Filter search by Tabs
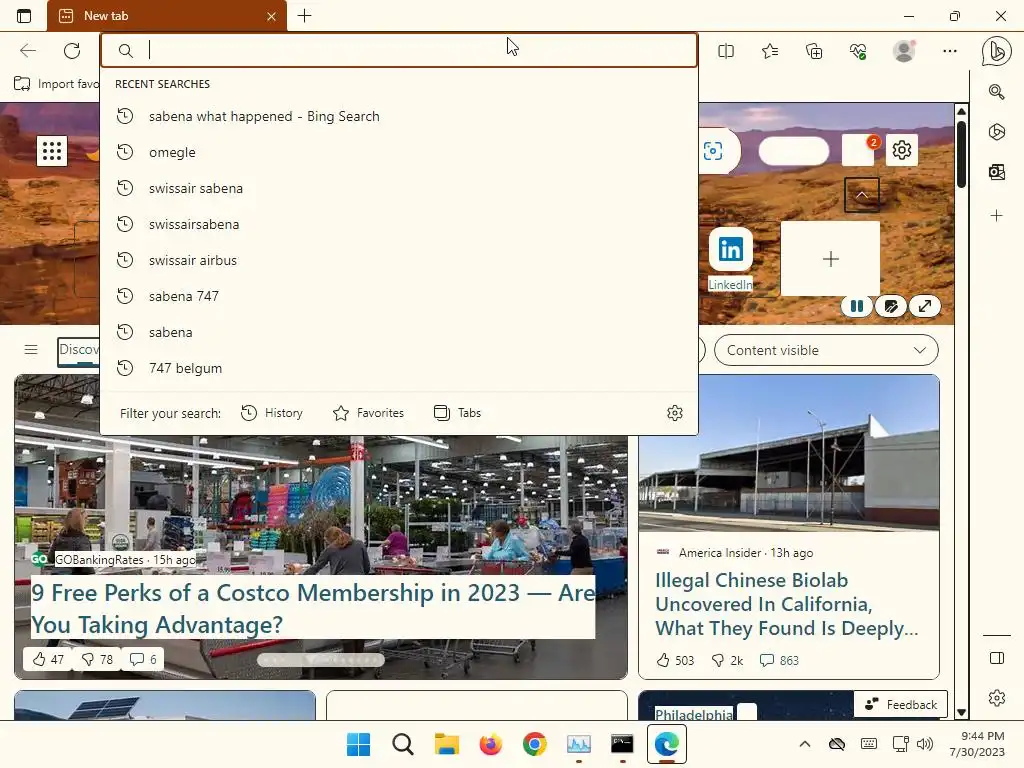Screen dimensions: 1024x768 pyautogui.click(x=458, y=413)
